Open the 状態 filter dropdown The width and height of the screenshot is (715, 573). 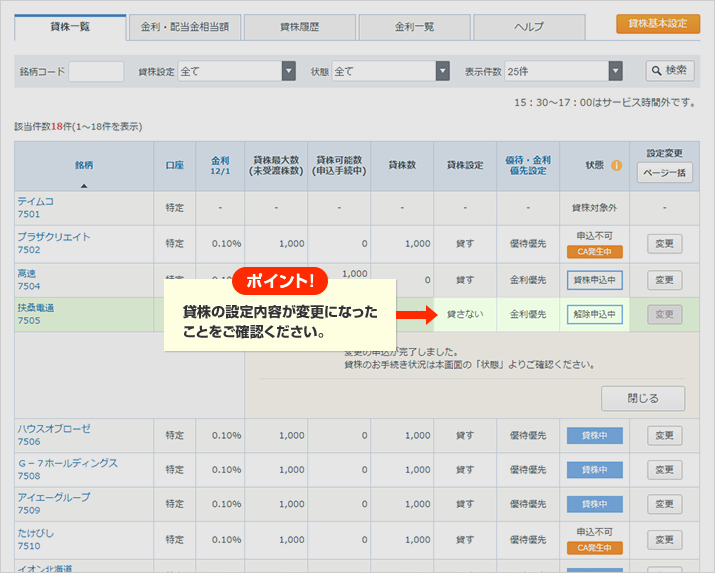442,71
